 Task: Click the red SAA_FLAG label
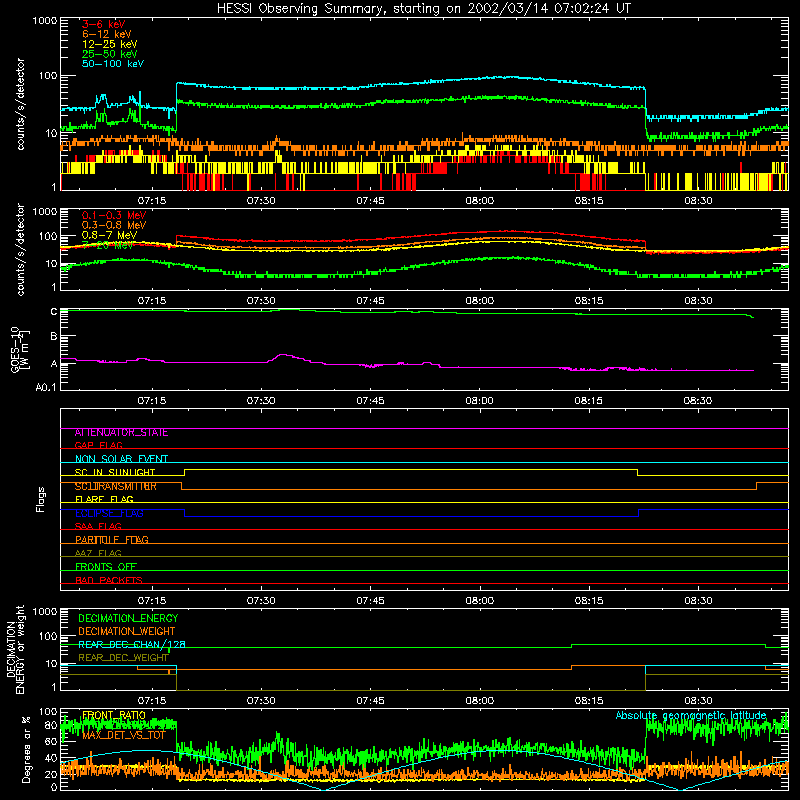tap(98, 526)
